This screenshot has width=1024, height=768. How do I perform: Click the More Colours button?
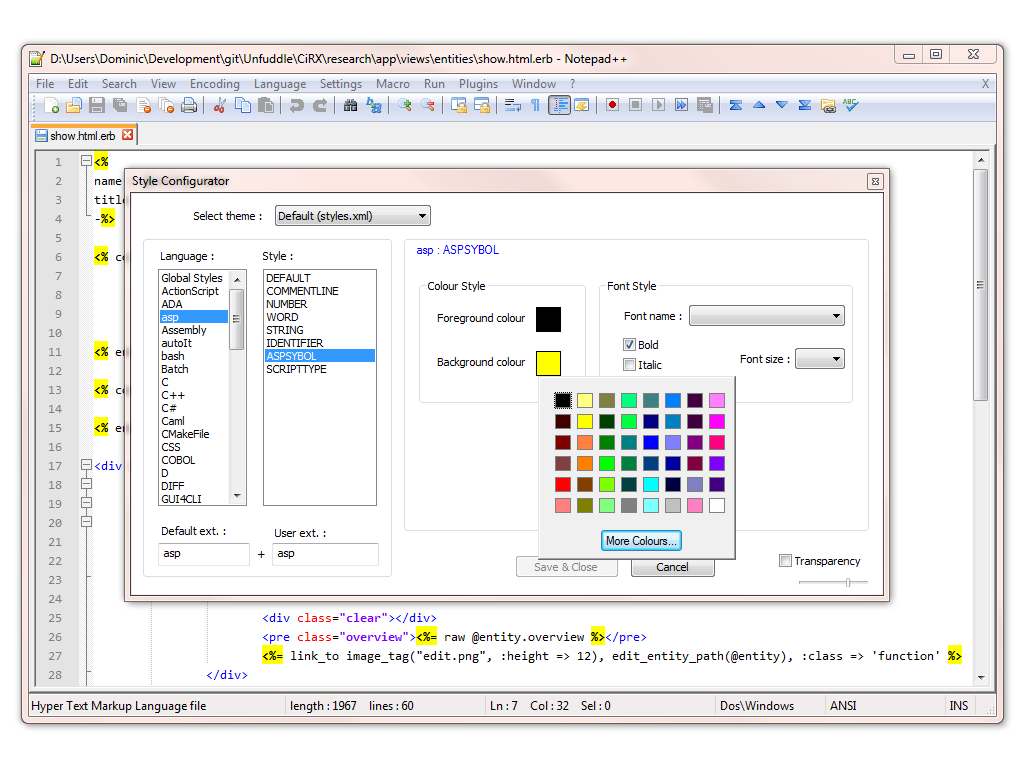[641, 541]
